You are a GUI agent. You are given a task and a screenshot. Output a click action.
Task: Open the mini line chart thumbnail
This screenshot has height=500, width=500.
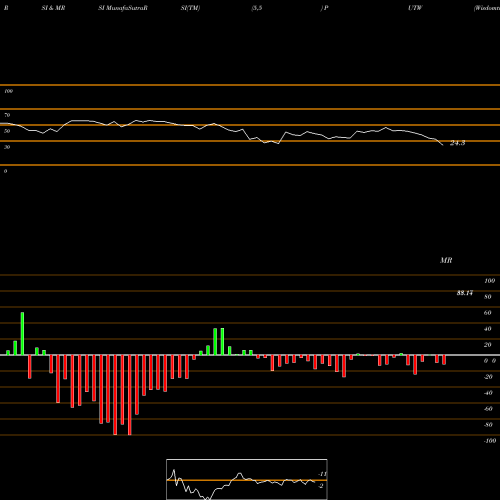(247, 479)
